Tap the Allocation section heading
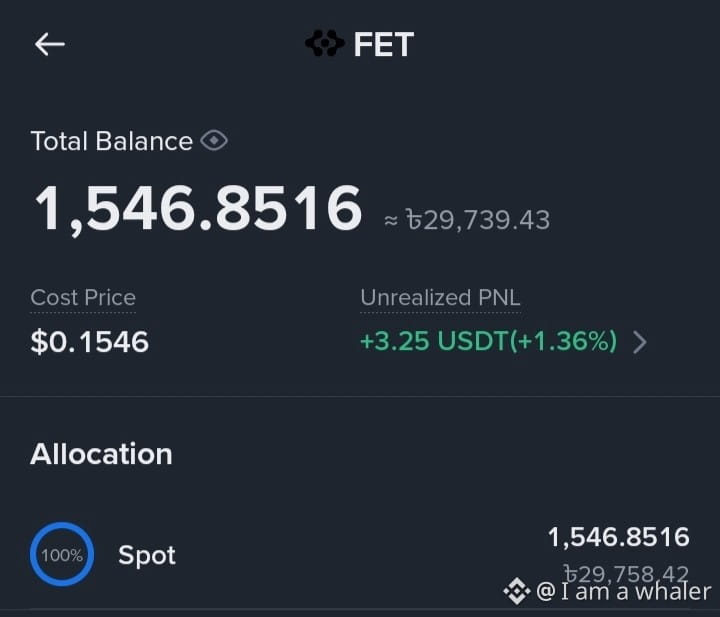The height and width of the screenshot is (617, 720). point(101,454)
